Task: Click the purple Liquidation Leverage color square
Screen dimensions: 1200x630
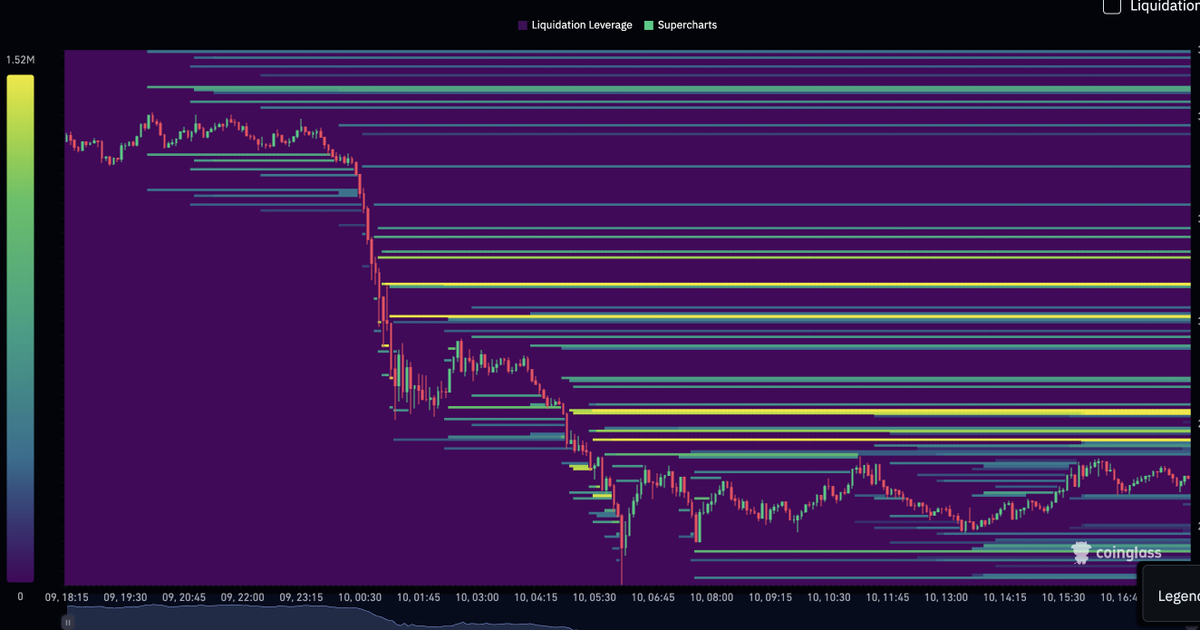Action: (523, 25)
